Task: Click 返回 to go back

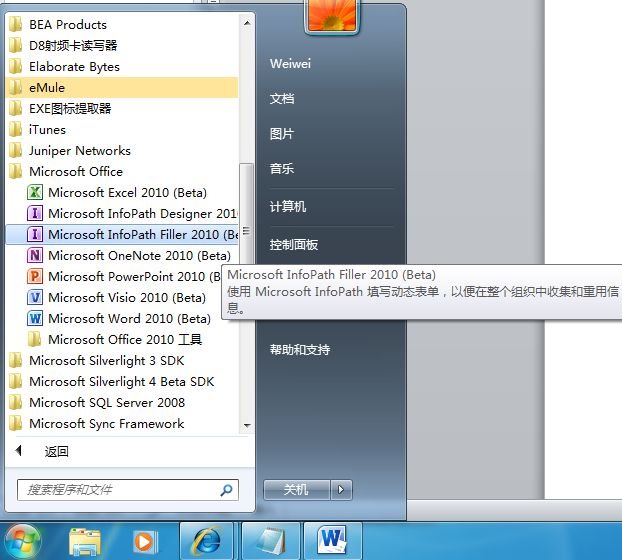Action: tap(57, 451)
